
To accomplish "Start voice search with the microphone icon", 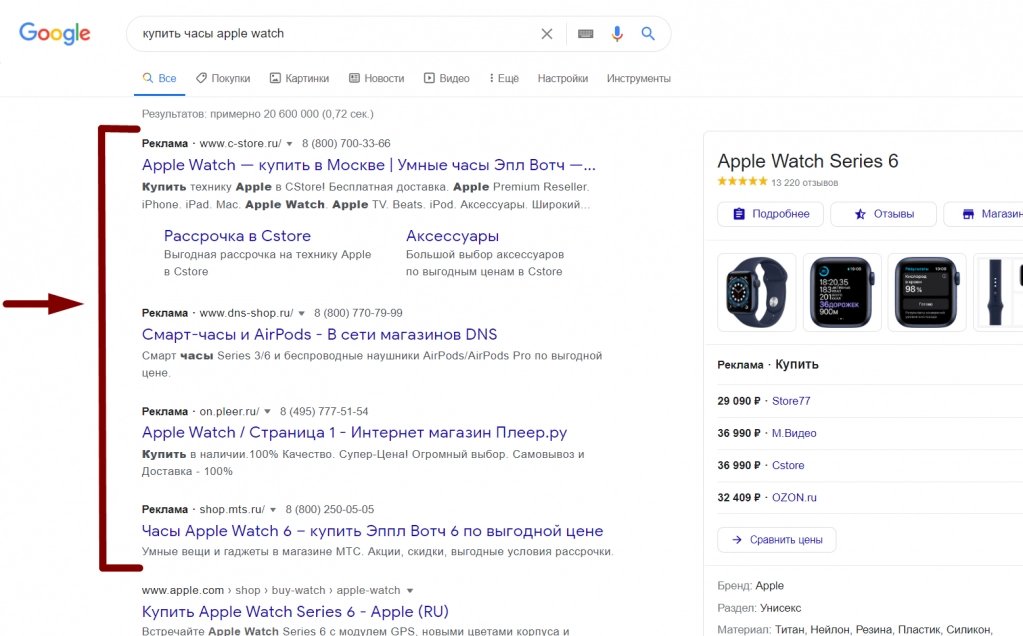I will 617,34.
